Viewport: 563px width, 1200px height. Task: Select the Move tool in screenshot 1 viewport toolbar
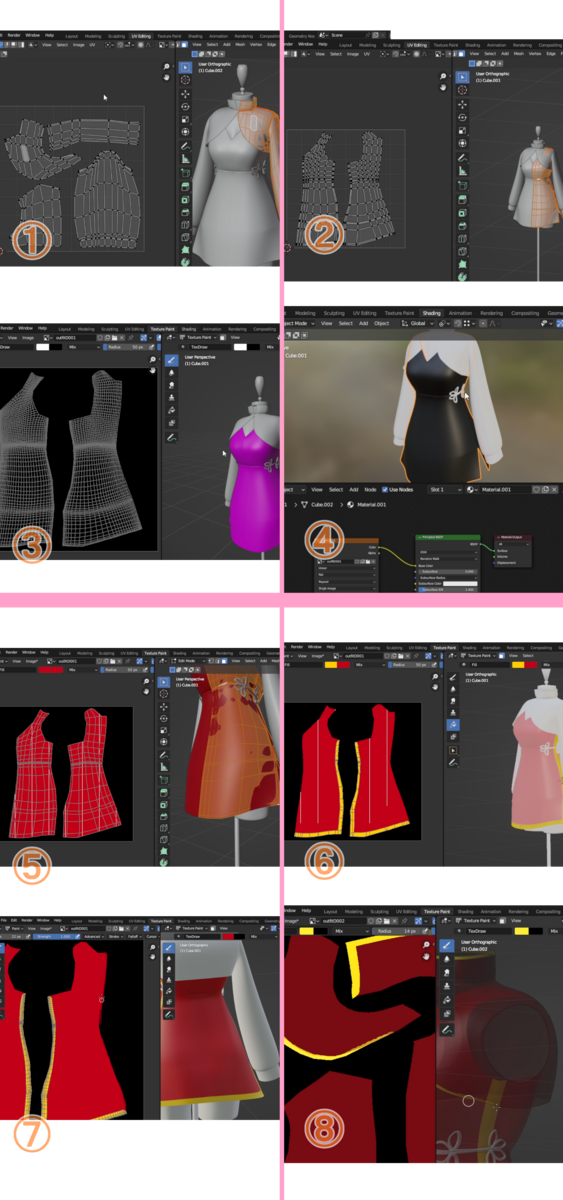pos(185,94)
